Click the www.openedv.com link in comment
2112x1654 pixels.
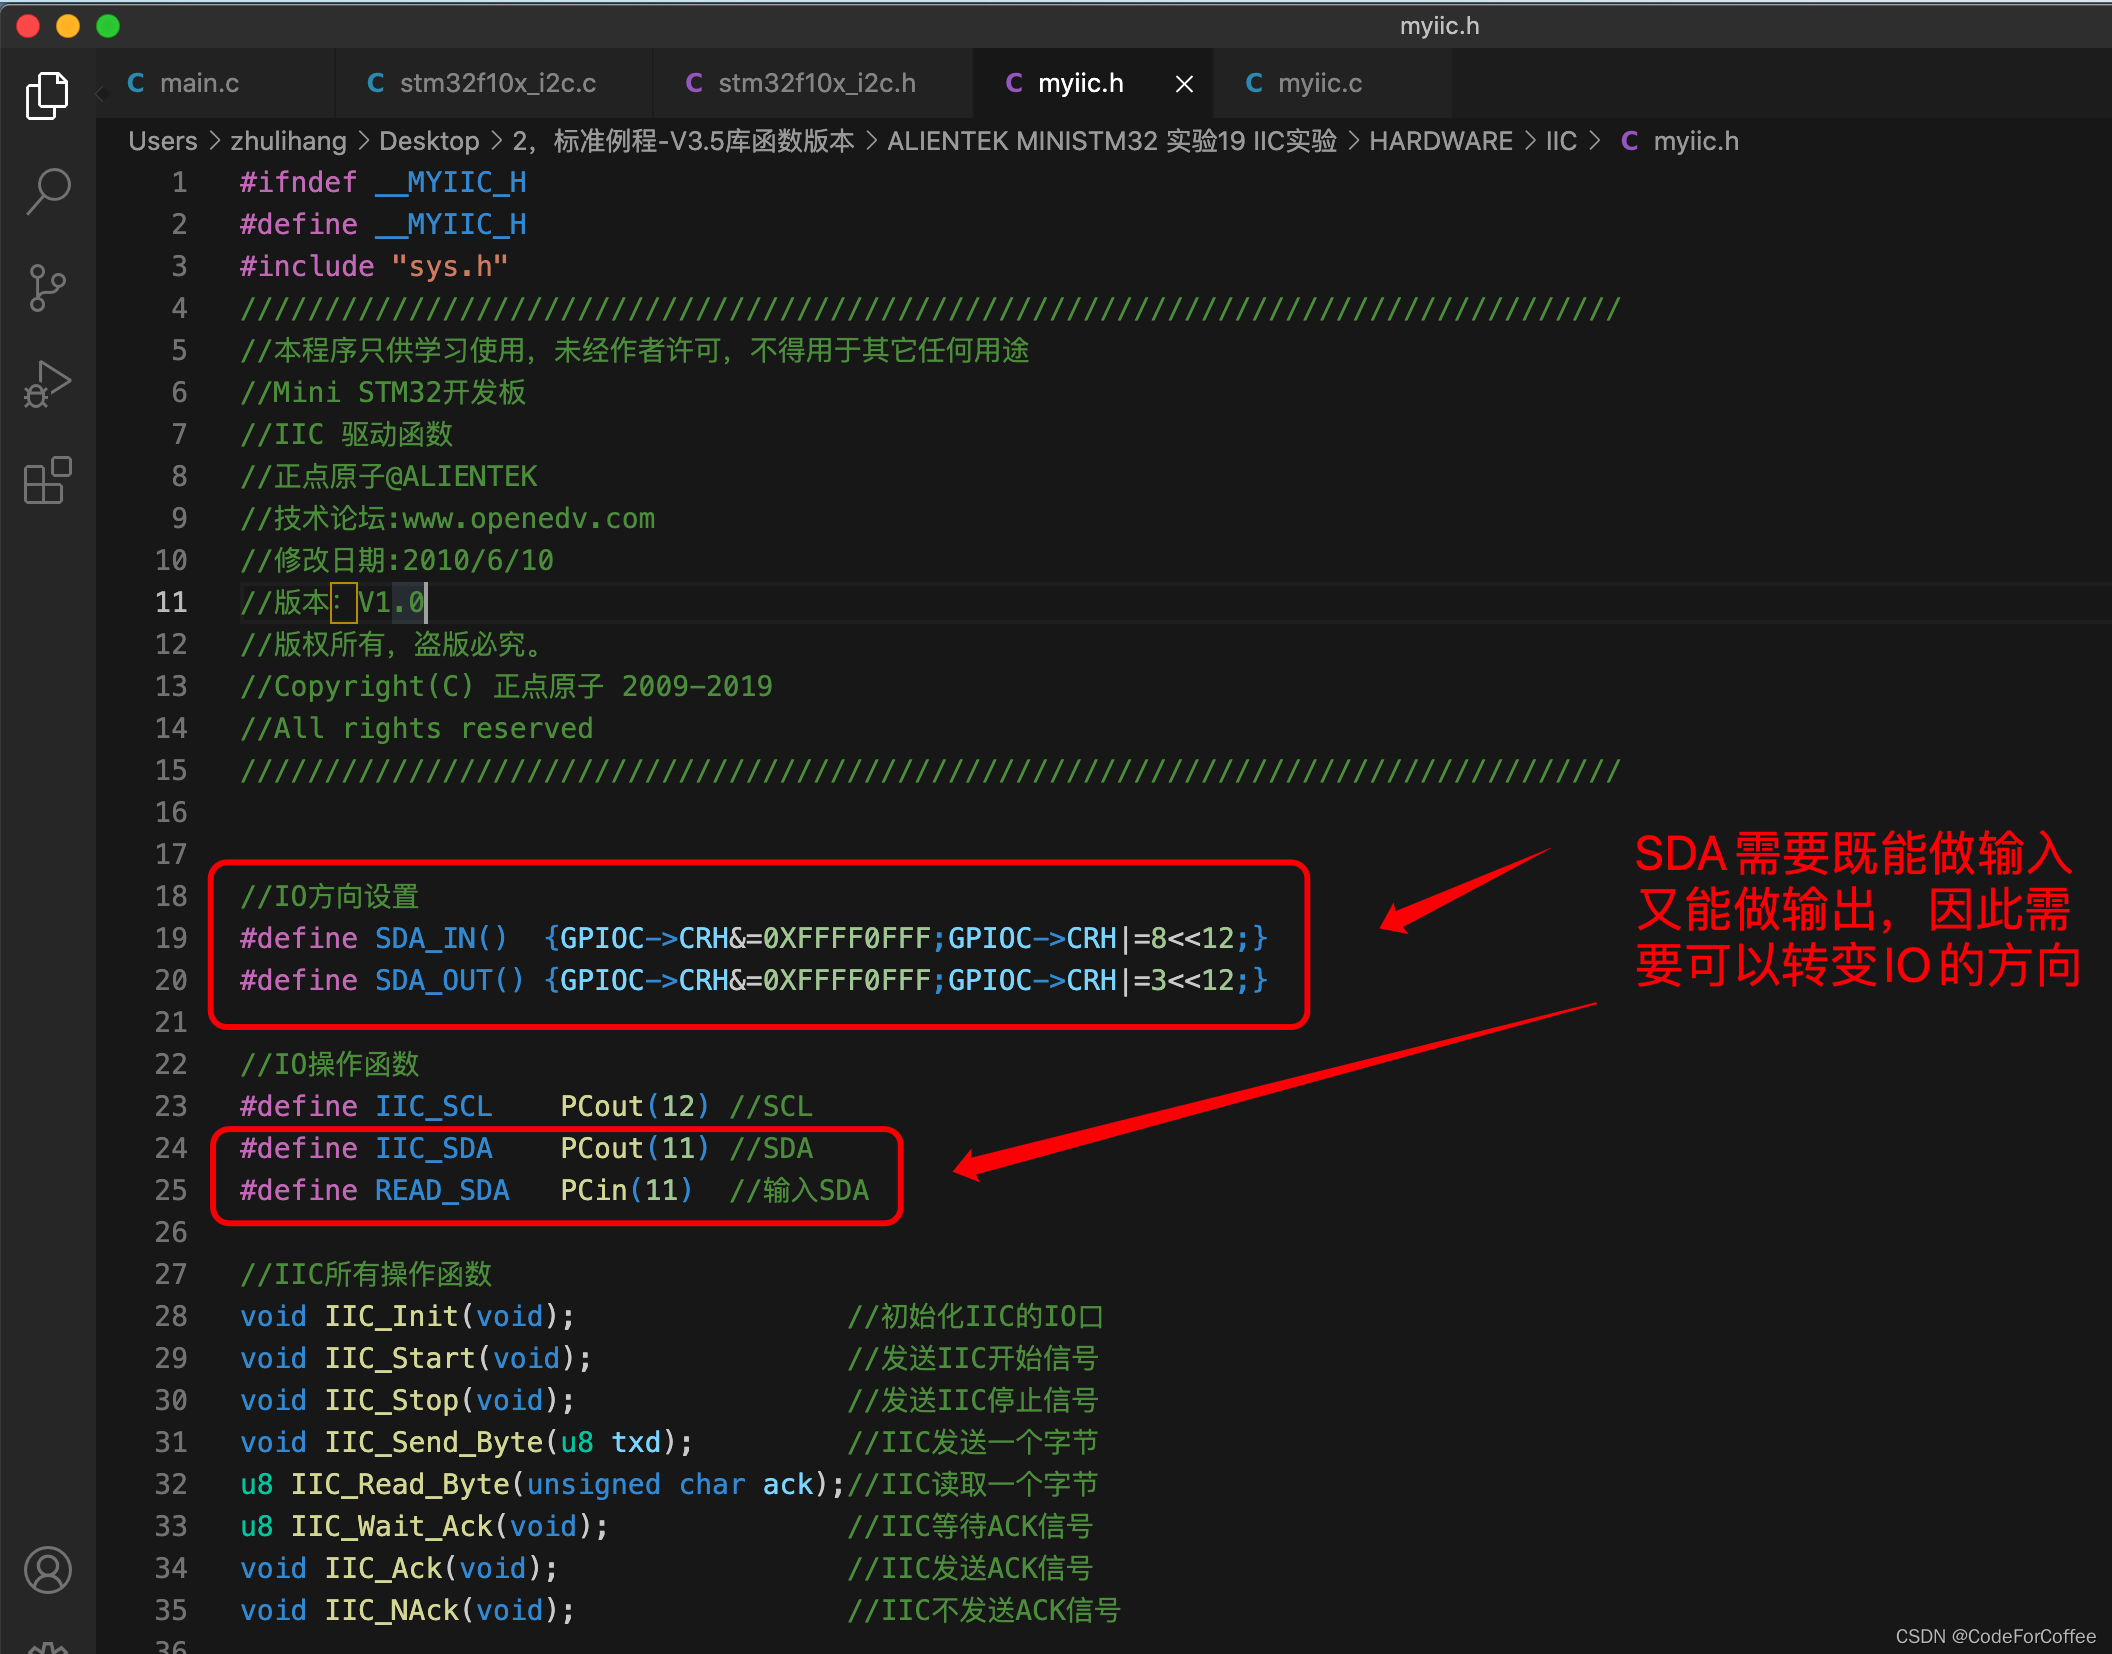pos(528,518)
